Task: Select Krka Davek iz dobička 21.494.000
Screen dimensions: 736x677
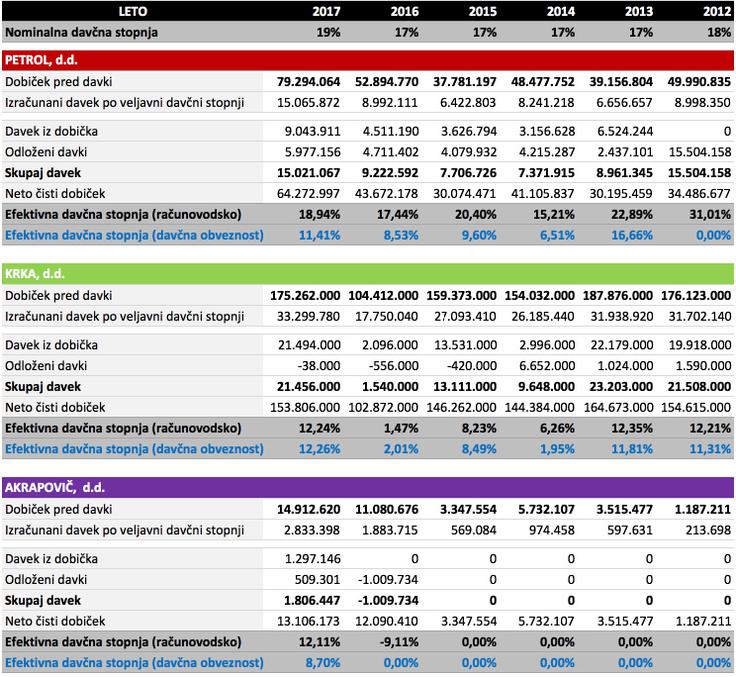Action: click(x=309, y=345)
